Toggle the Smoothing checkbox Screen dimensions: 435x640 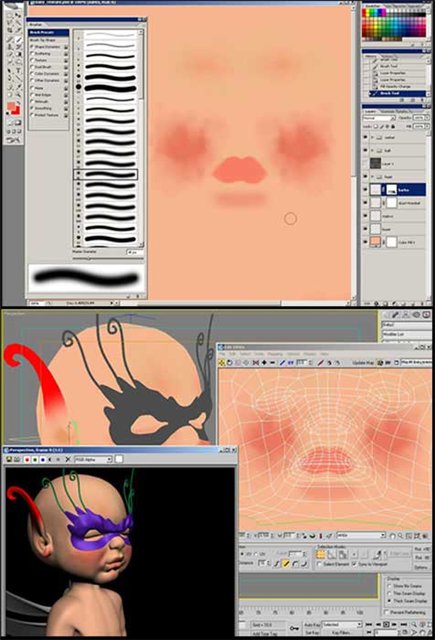(x=32, y=108)
